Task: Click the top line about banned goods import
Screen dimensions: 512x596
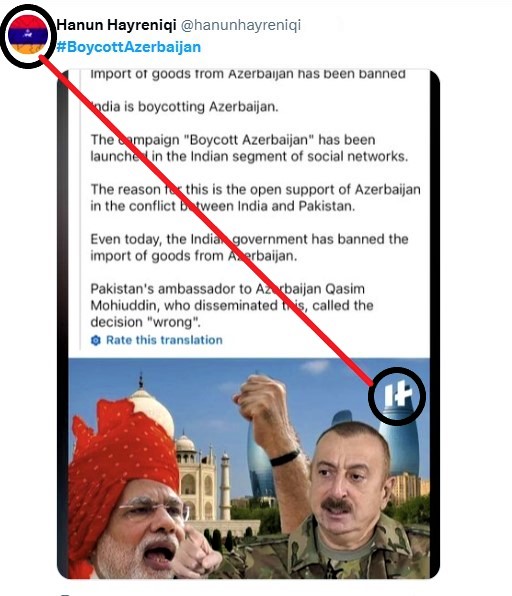Action: click(248, 74)
